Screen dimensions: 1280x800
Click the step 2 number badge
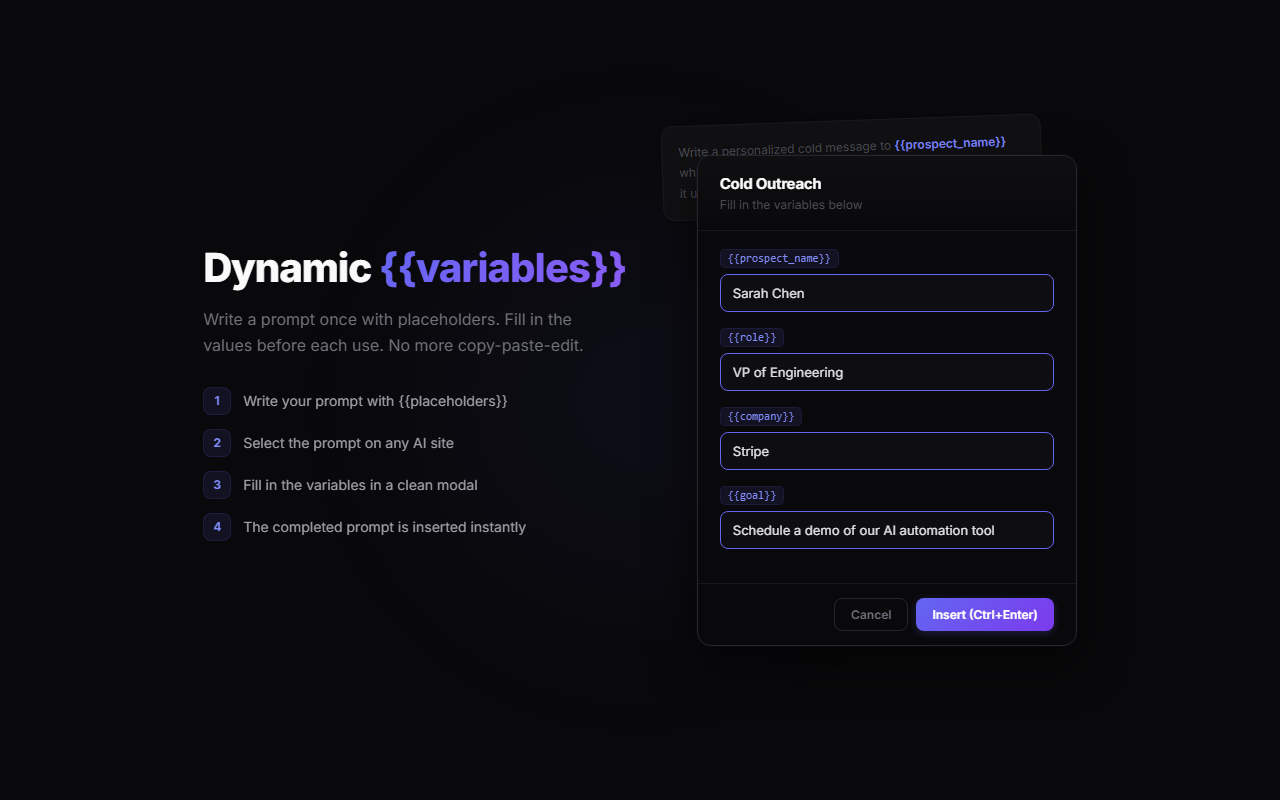pyautogui.click(x=217, y=443)
